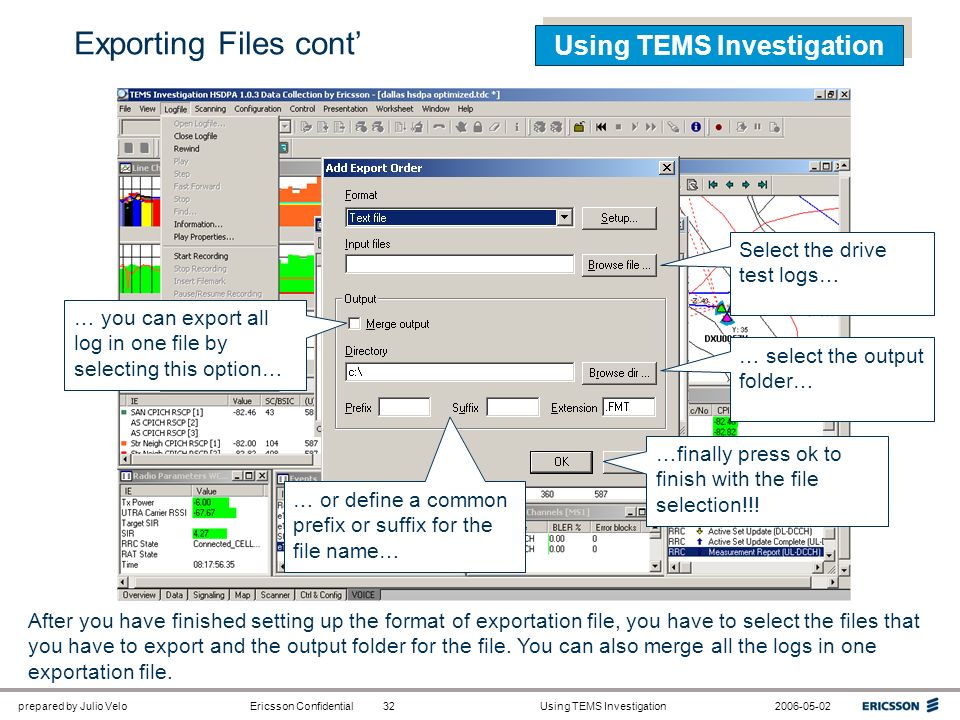Open the Format dropdown arrow

pos(564,217)
